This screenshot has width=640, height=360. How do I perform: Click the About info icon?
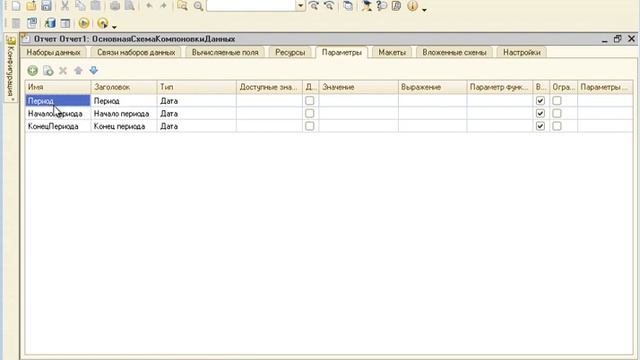coord(412,6)
